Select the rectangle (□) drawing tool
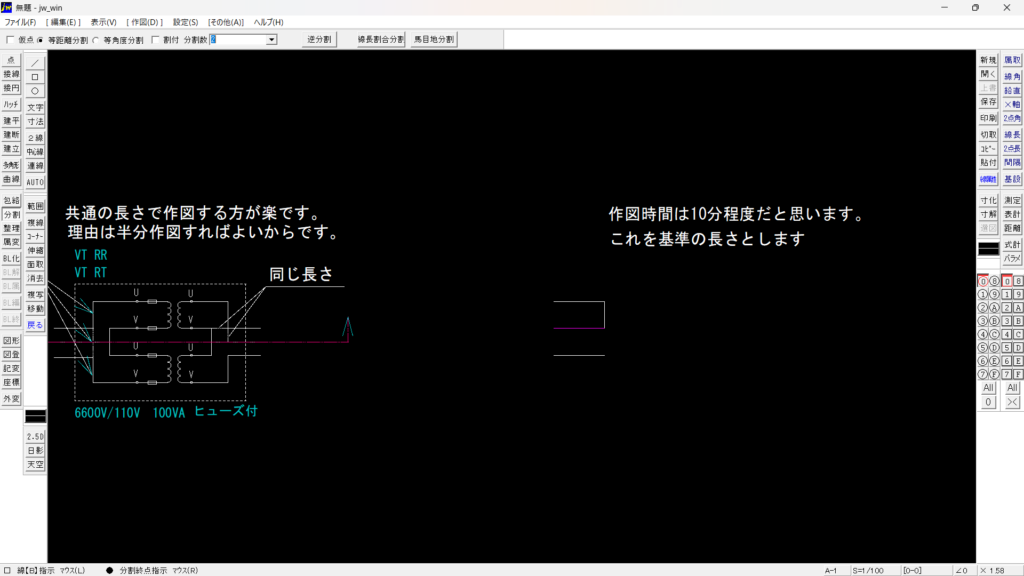Screen dimensions: 1024x576 tap(35, 76)
